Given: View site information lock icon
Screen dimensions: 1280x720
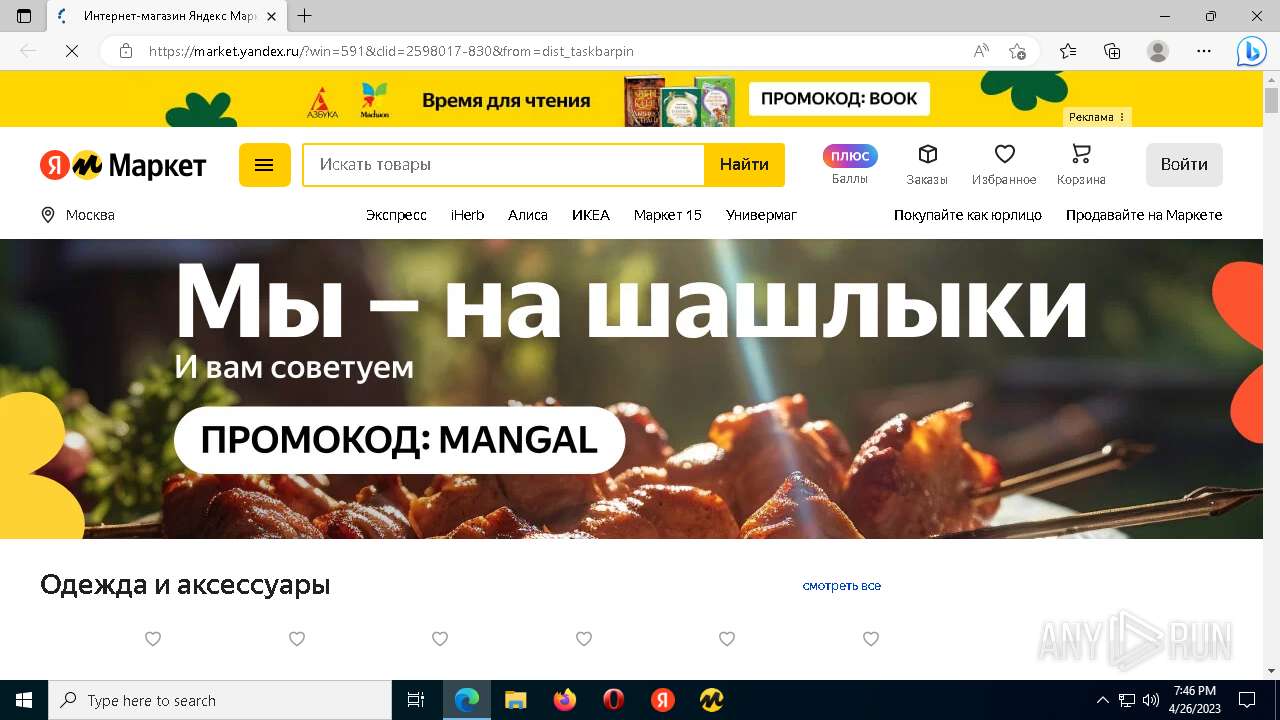Looking at the screenshot, I should tap(126, 51).
